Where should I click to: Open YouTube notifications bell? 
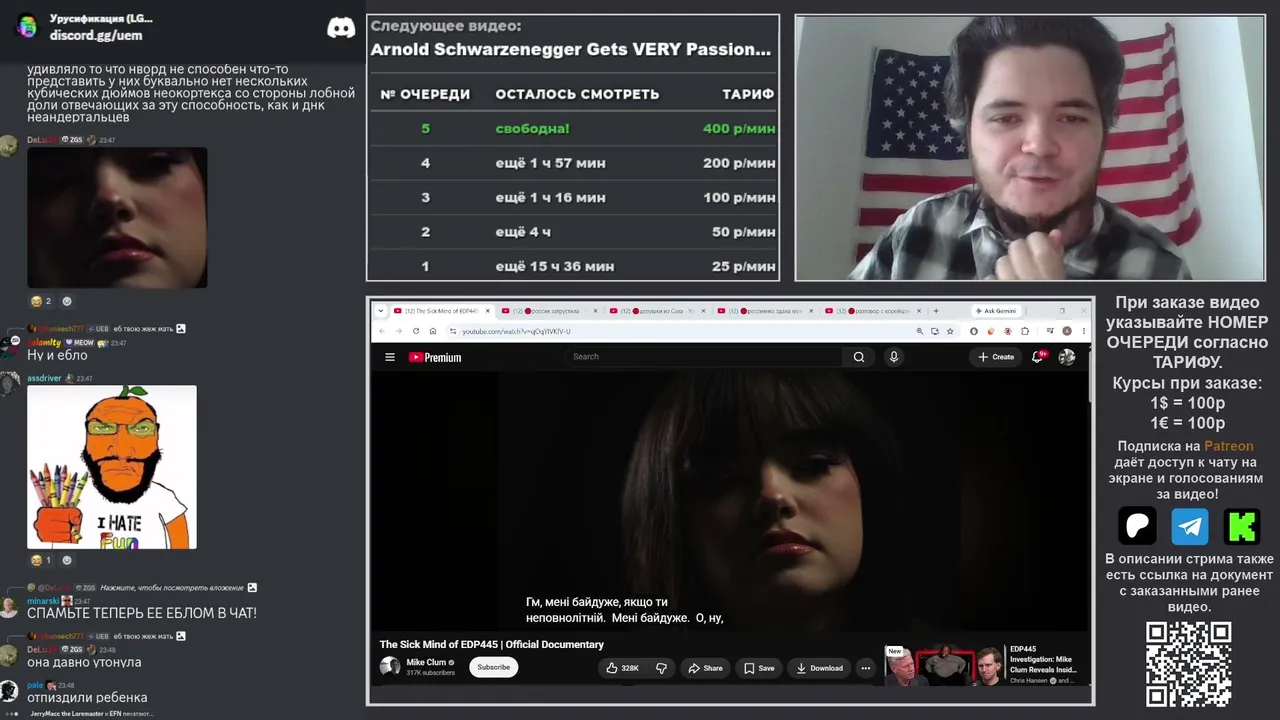pyautogui.click(x=1038, y=357)
